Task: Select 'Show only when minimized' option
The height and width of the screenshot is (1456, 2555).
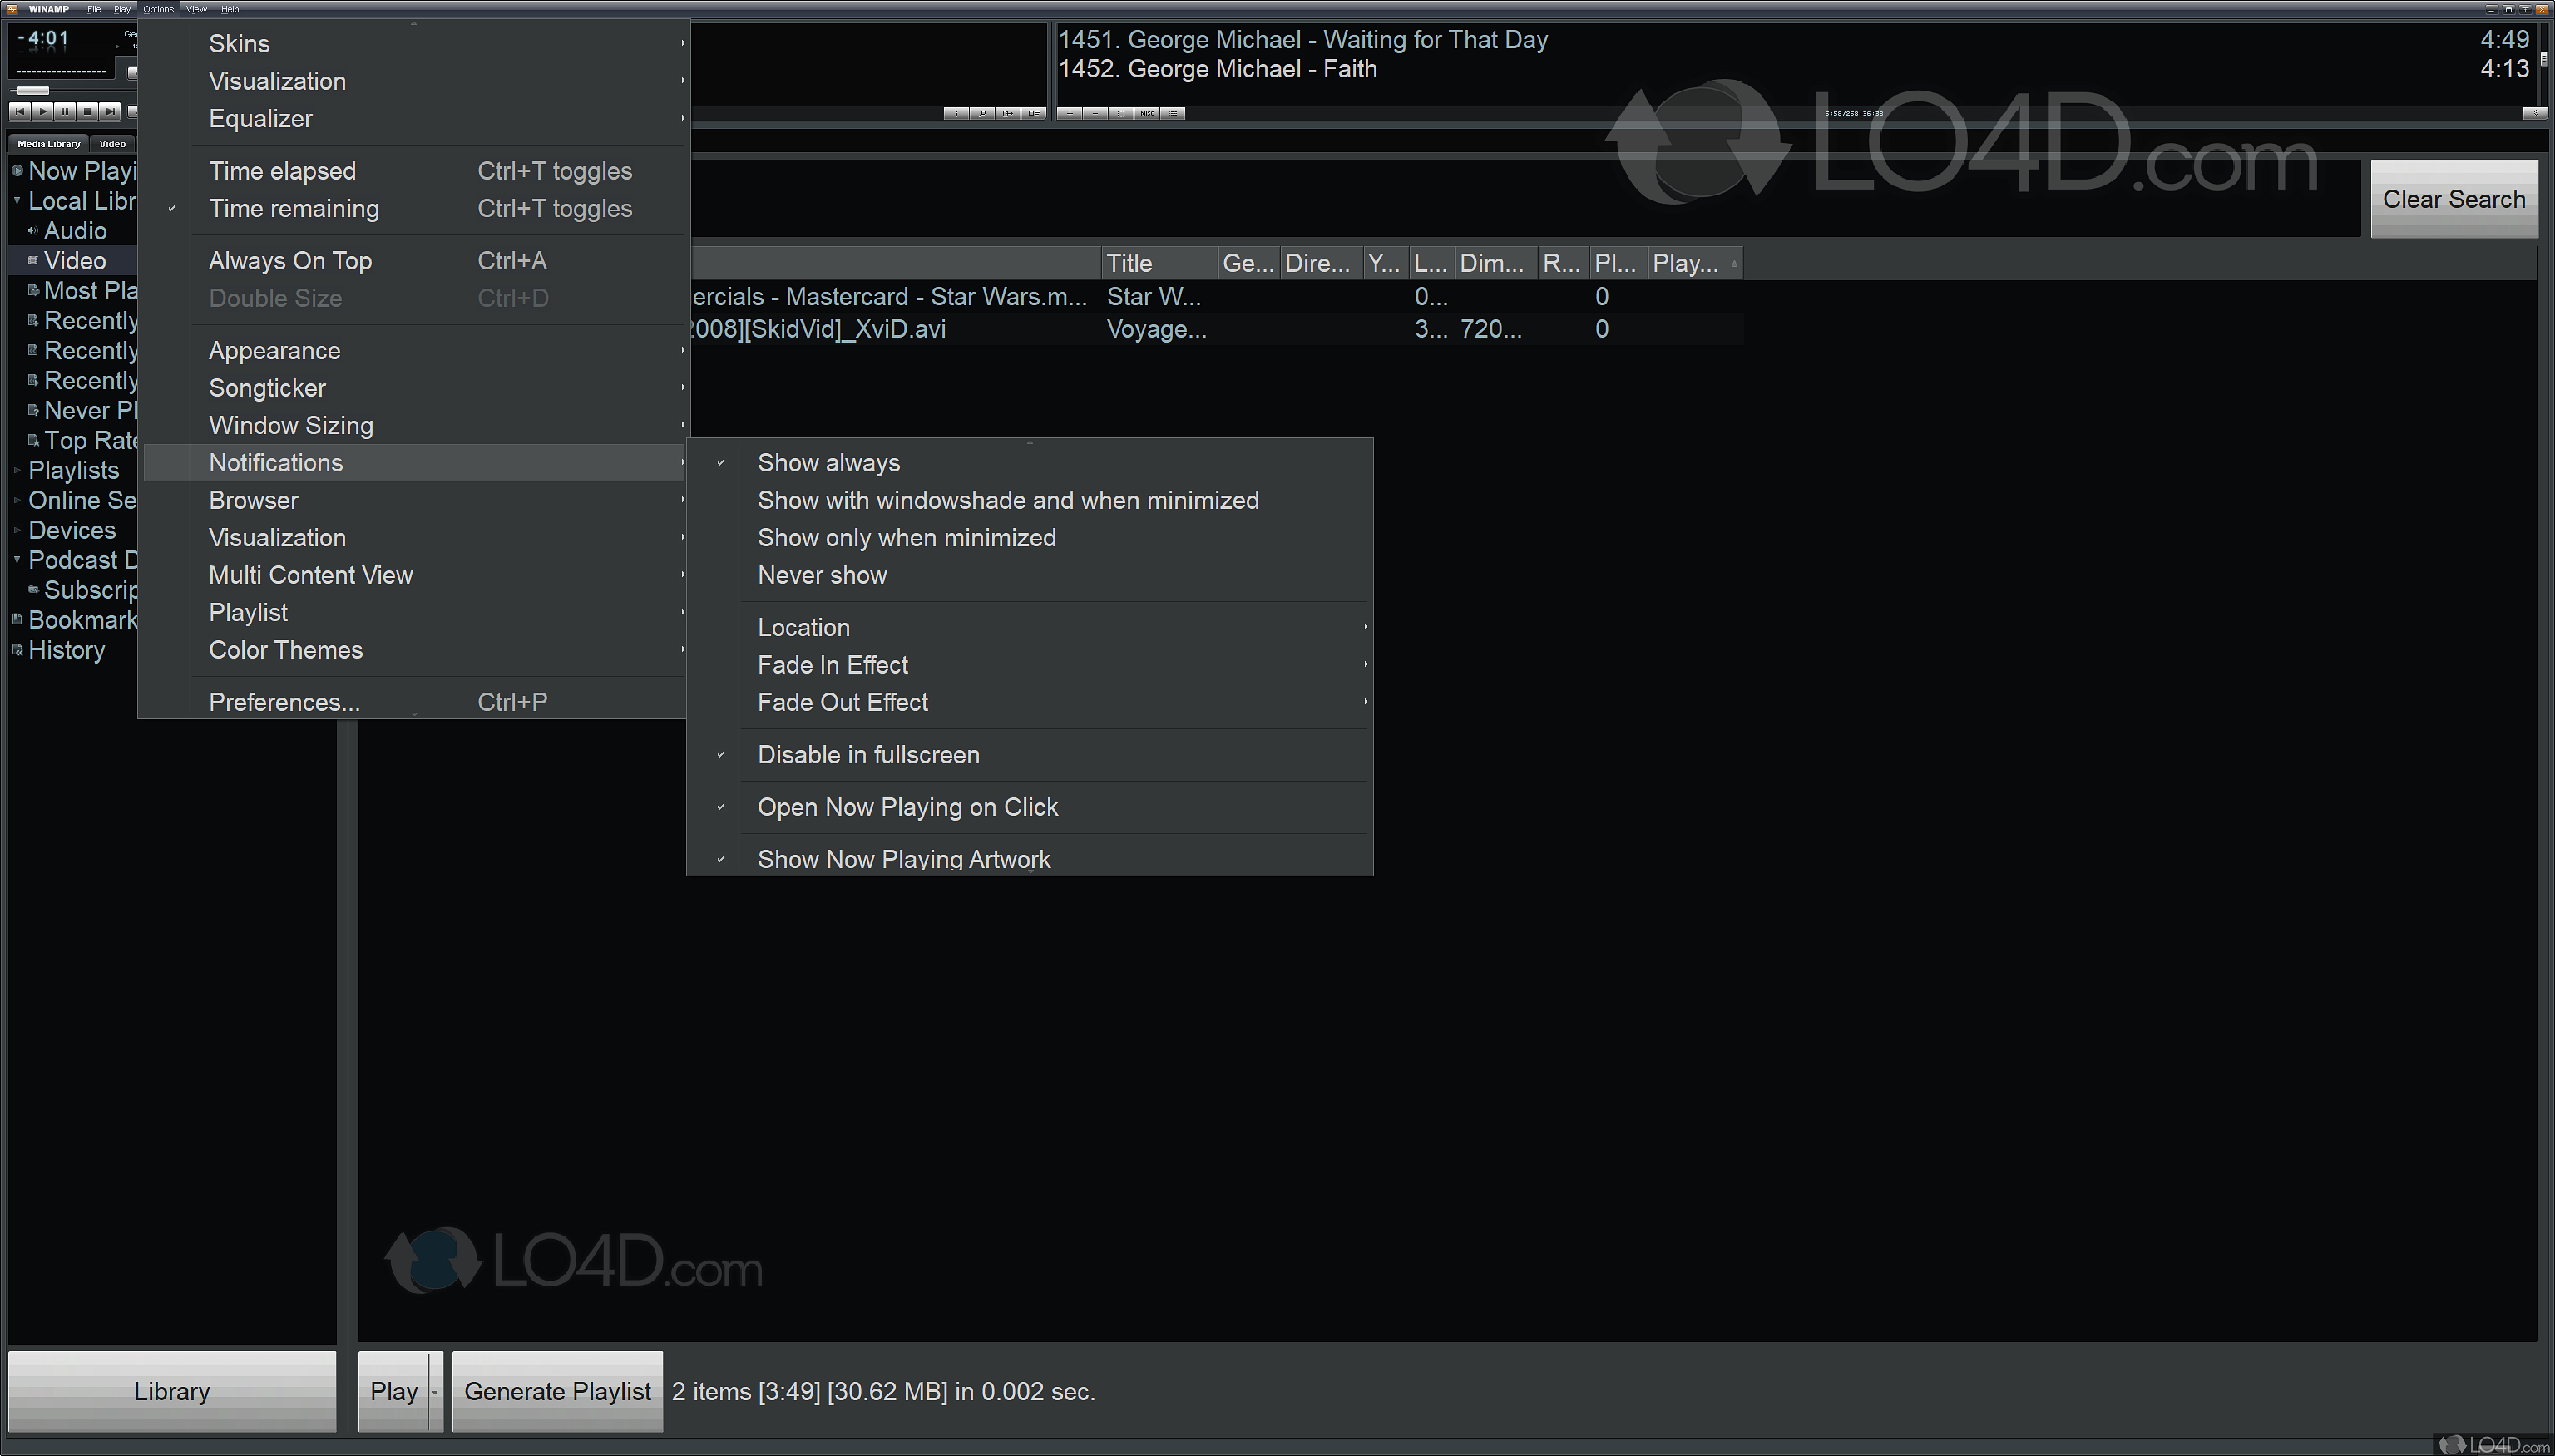Action: pyautogui.click(x=1030, y=538)
